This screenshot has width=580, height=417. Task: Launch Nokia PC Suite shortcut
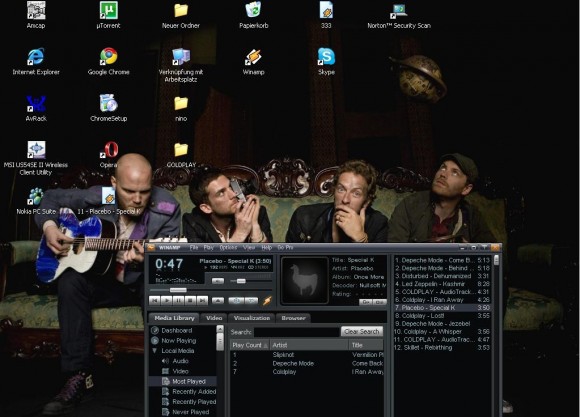(36, 201)
